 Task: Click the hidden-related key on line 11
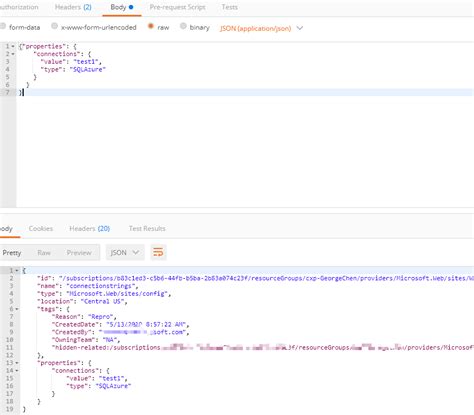(263, 347)
